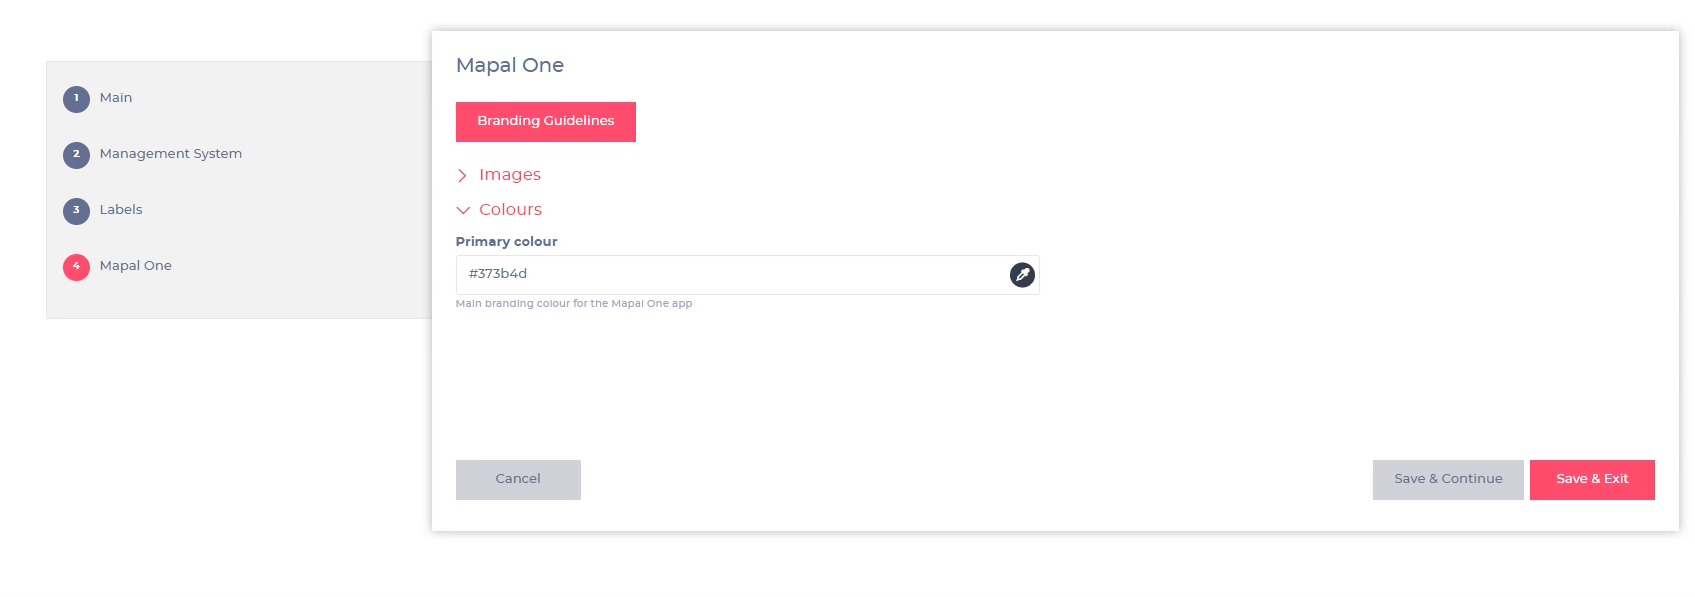Toggle the Colours section heading

point(510,210)
